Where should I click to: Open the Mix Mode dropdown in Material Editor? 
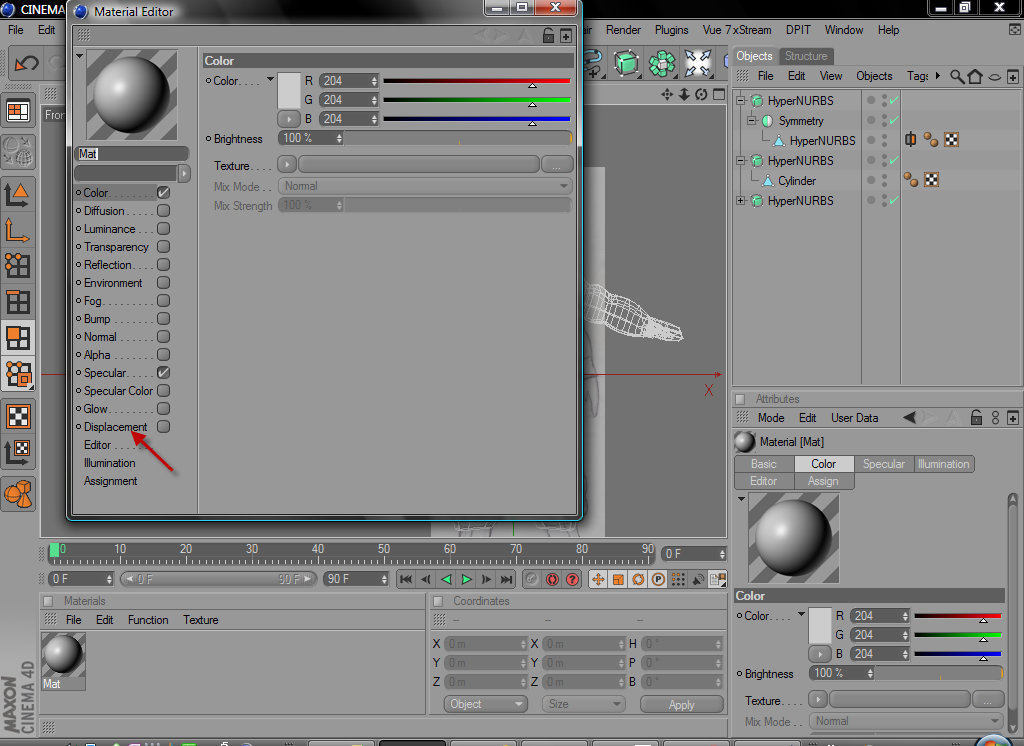point(425,186)
